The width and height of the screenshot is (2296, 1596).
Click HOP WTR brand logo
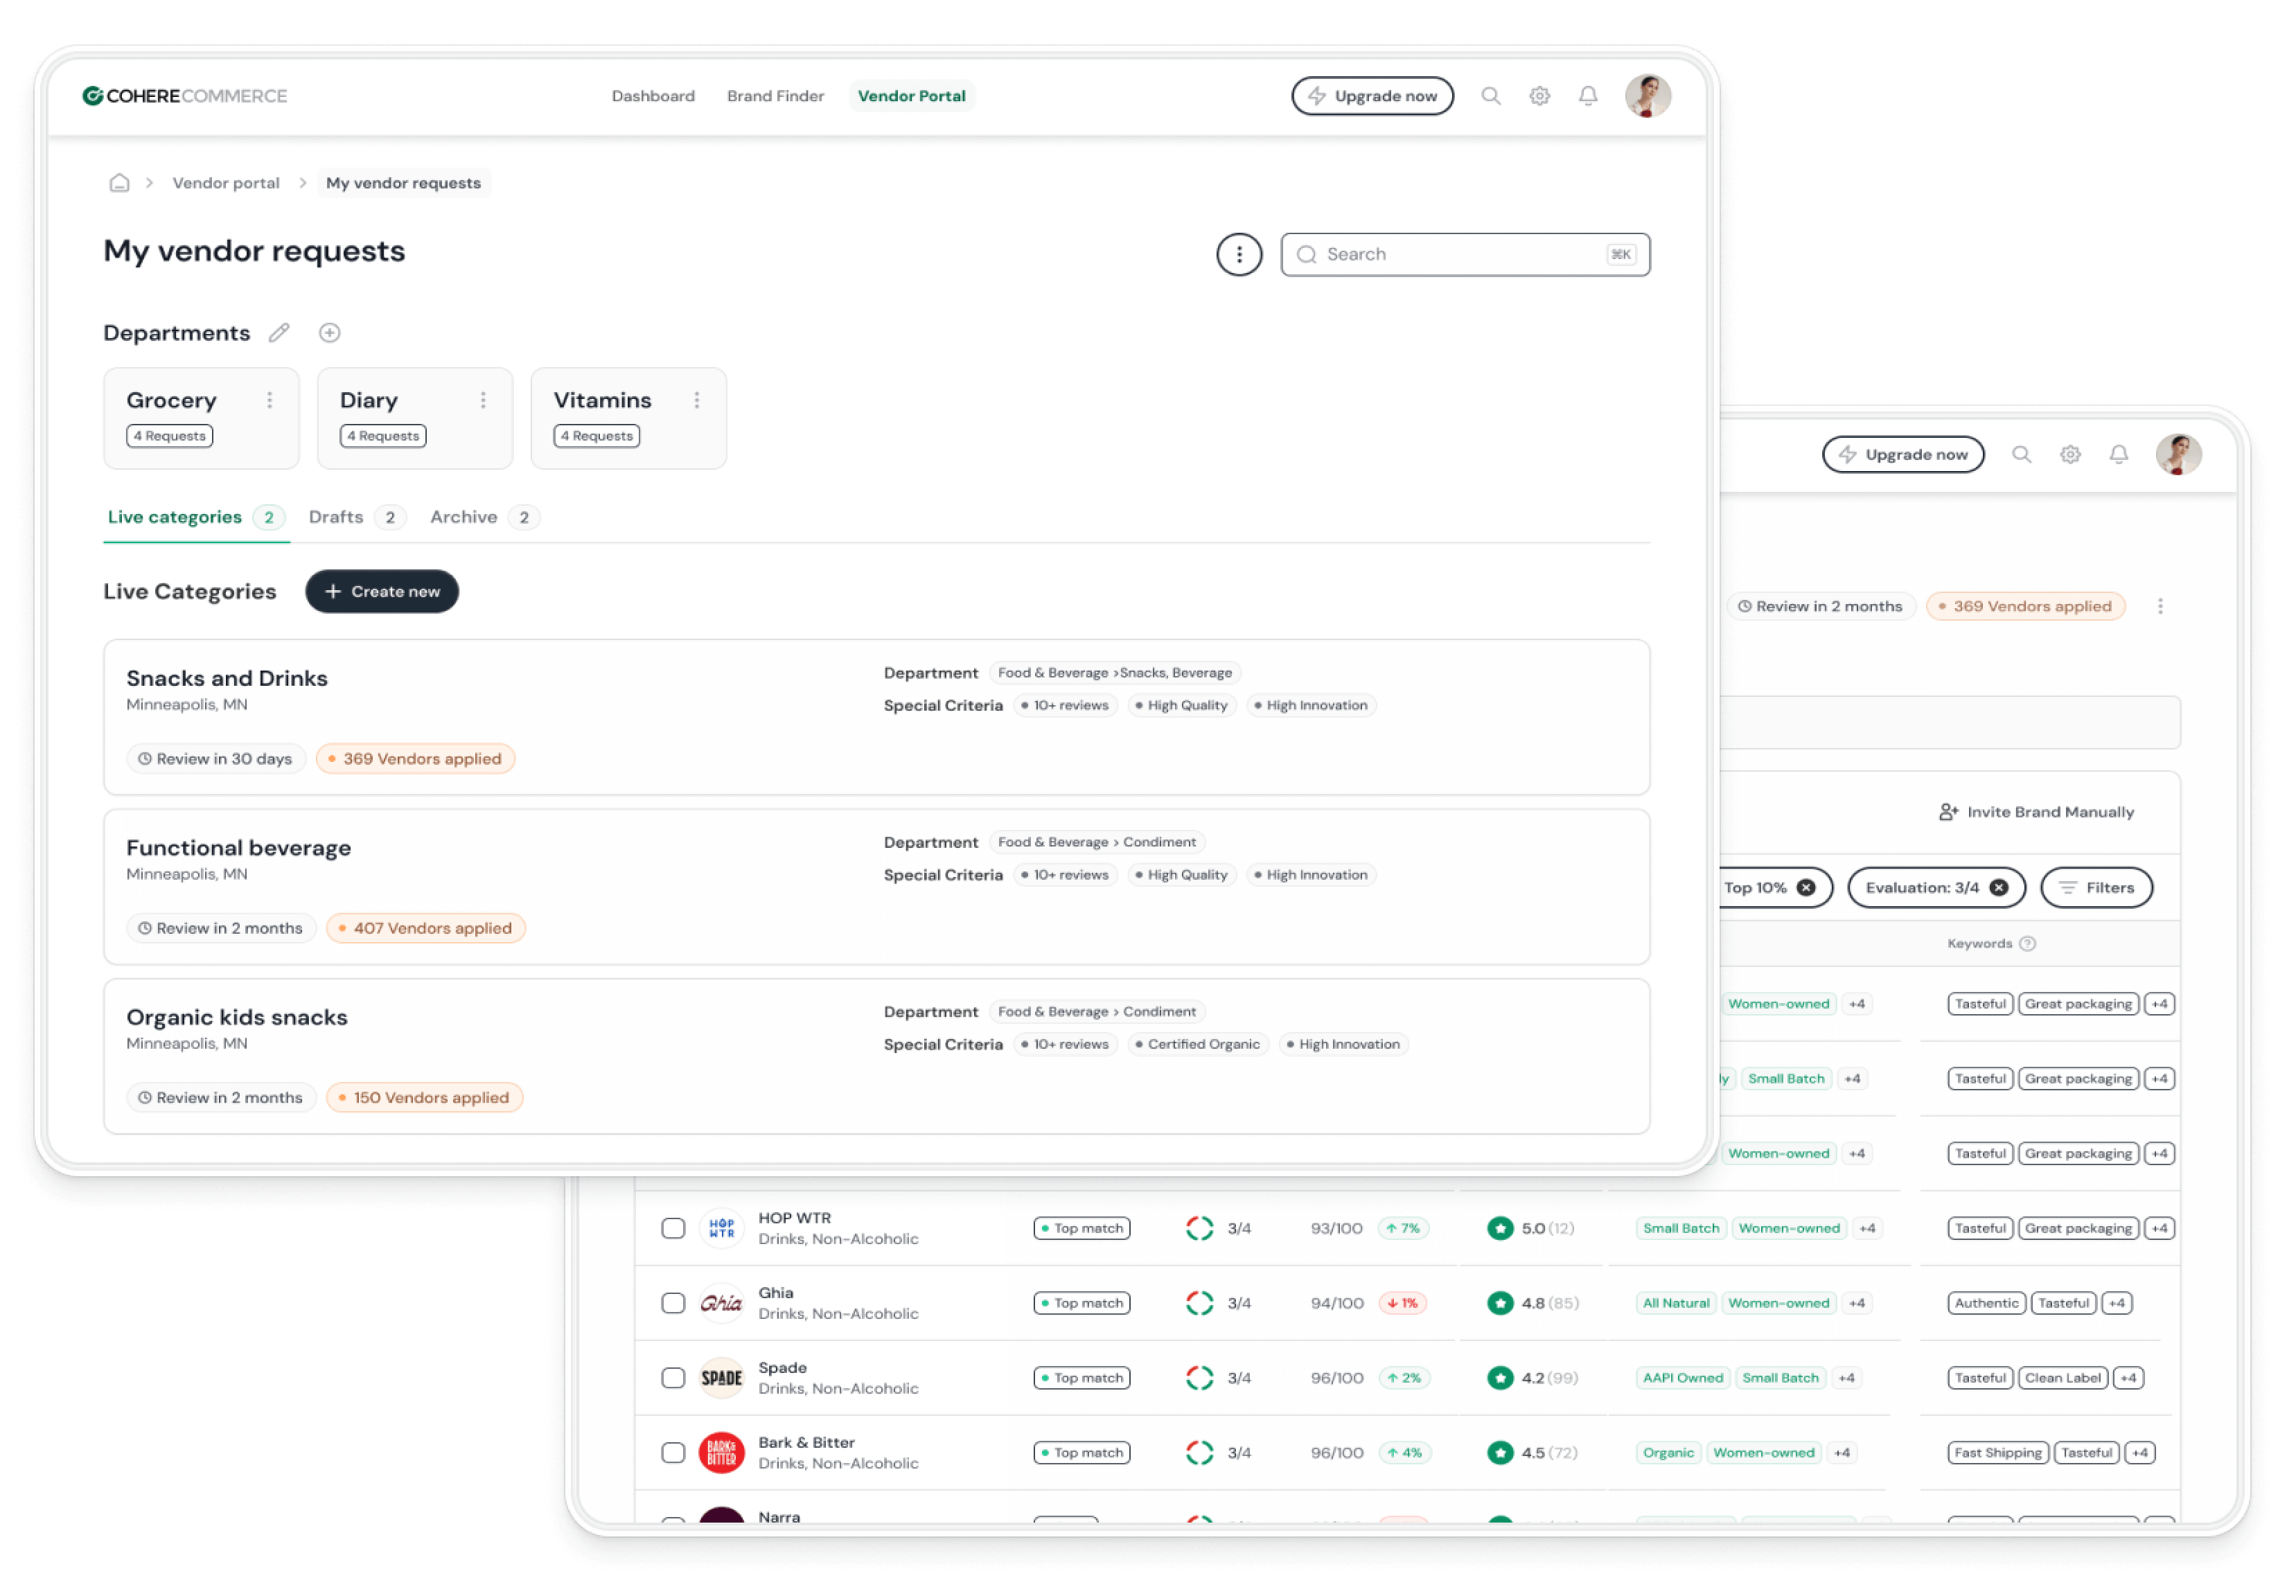[x=721, y=1229]
